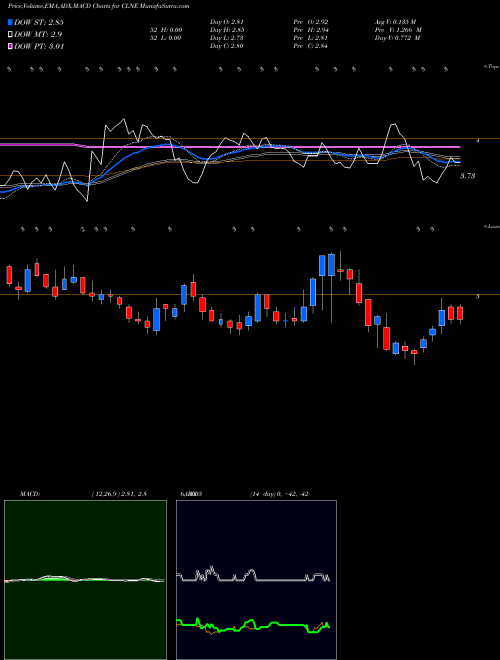Click the 'Pre C: 2.84' value
This screenshot has width=500, height=660.
[311, 46]
